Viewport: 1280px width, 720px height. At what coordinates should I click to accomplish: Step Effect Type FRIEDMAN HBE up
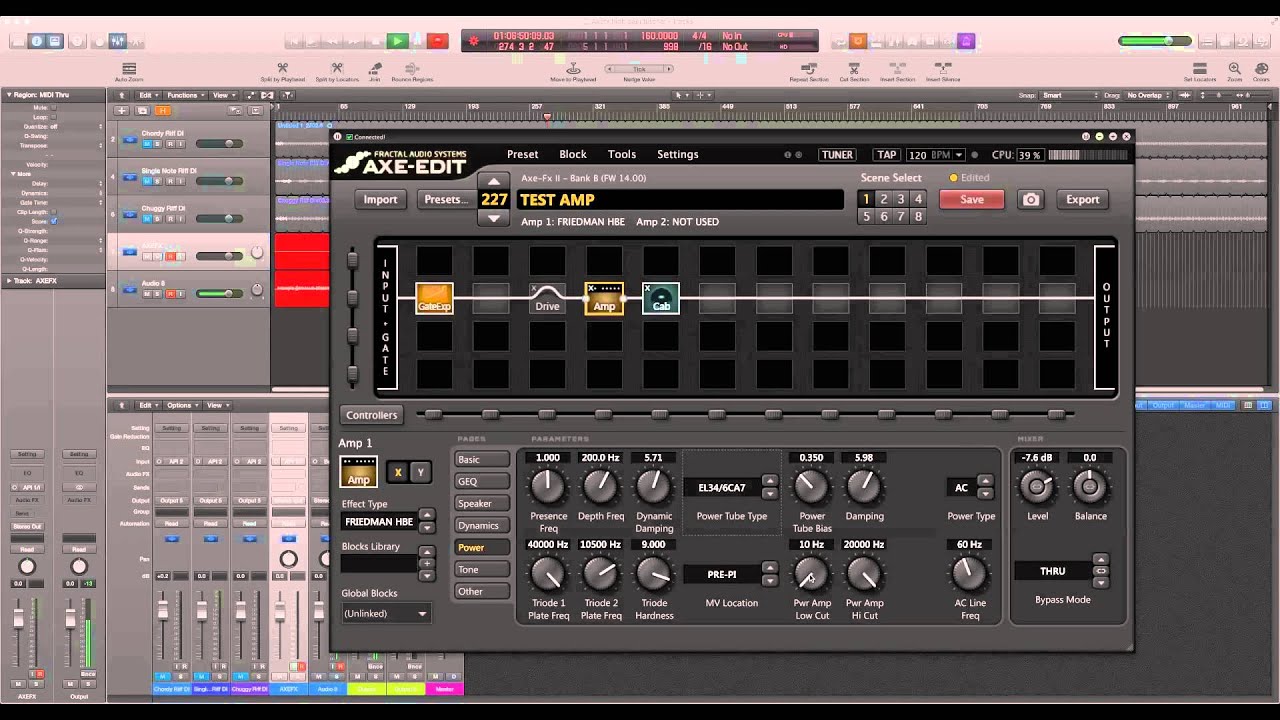427,516
